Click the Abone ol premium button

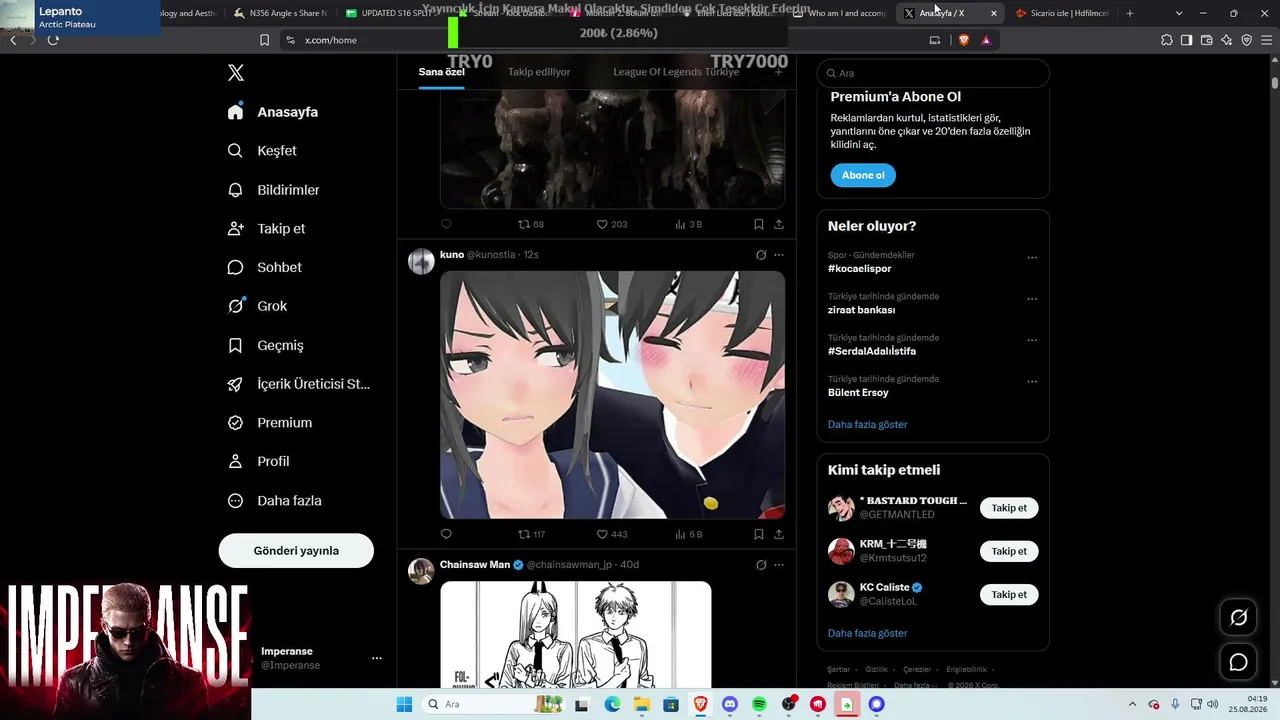[863, 175]
